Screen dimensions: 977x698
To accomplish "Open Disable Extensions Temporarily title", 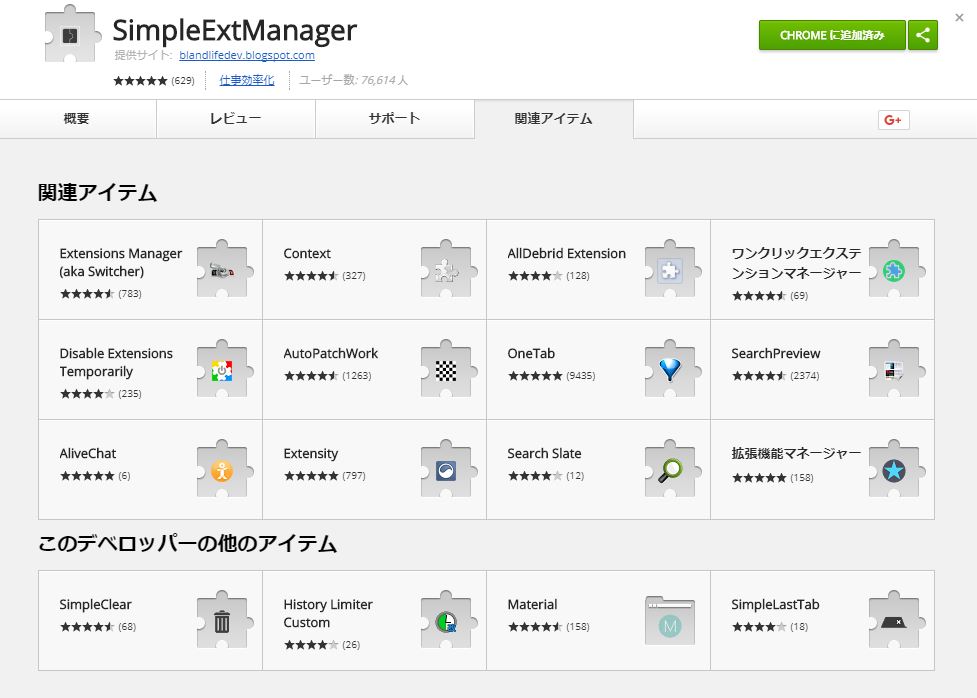I will click(116, 362).
